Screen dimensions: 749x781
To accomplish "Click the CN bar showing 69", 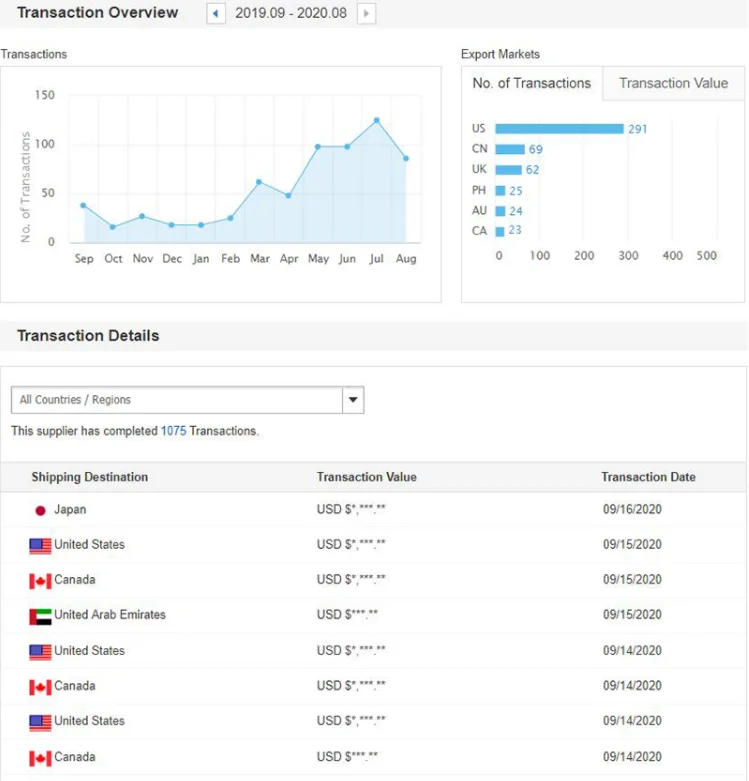I will tap(510, 149).
